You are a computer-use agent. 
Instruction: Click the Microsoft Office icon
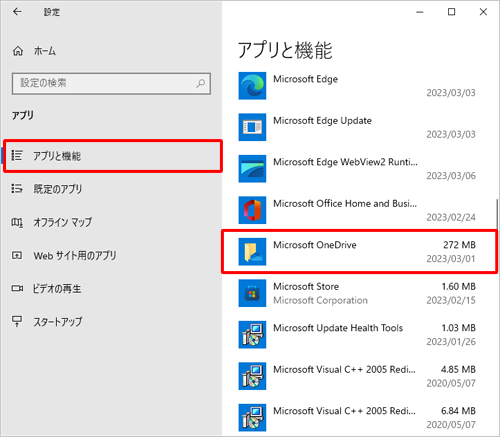click(252, 210)
